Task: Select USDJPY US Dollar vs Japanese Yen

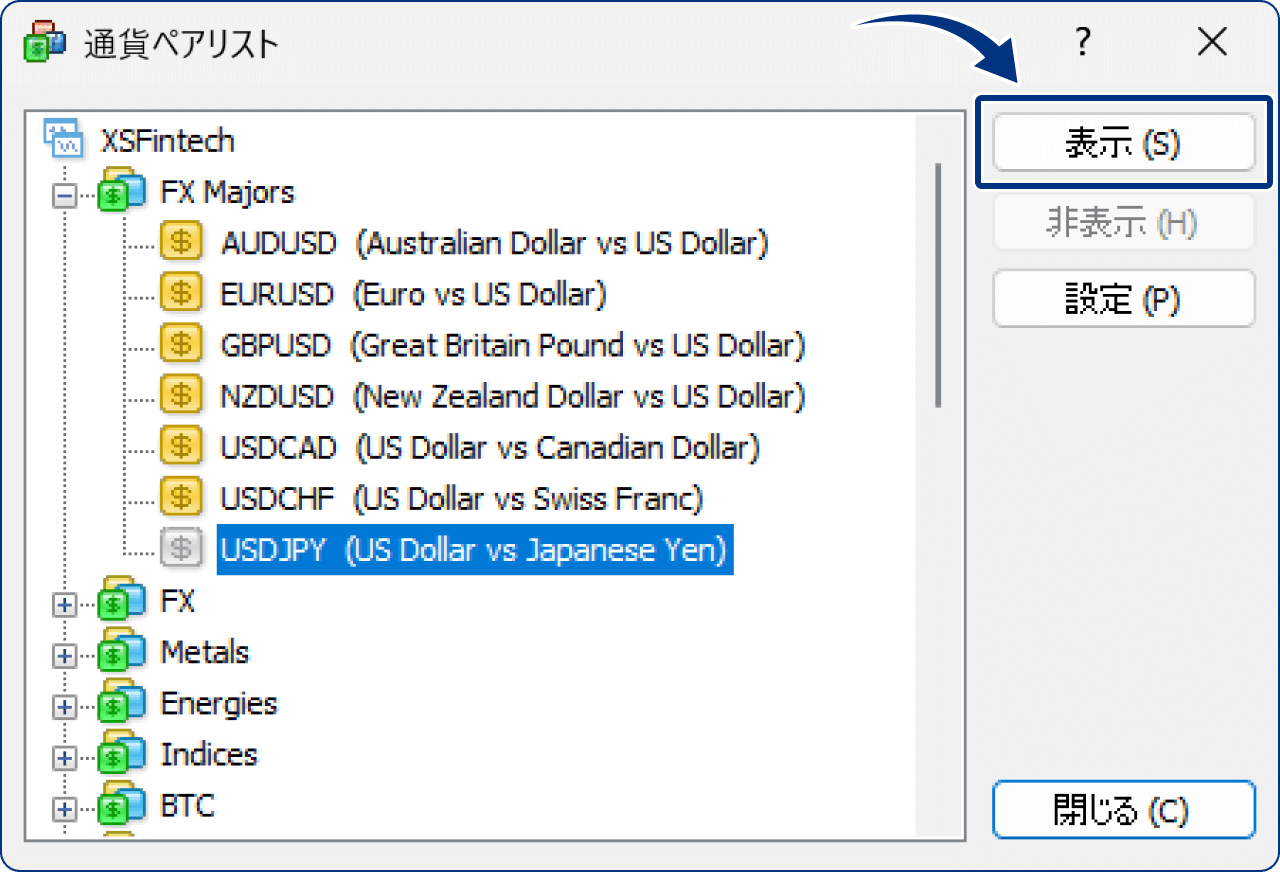Action: pyautogui.click(x=475, y=549)
